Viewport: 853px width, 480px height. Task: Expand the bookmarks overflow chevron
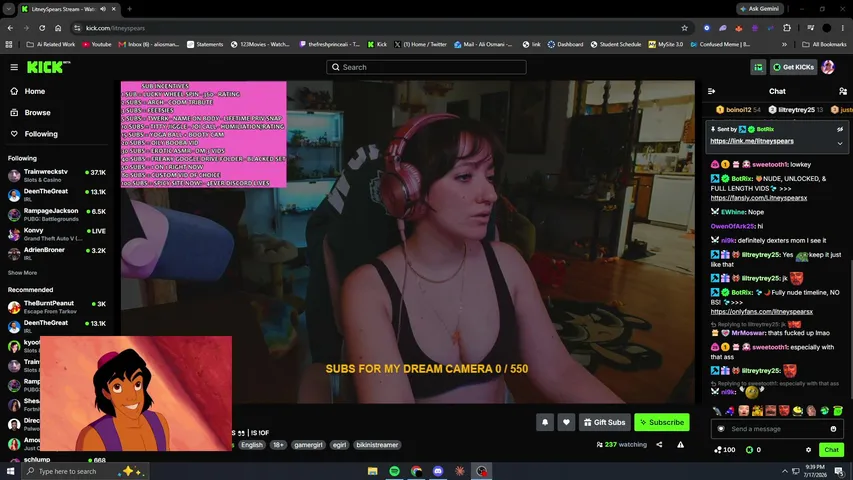tap(784, 45)
